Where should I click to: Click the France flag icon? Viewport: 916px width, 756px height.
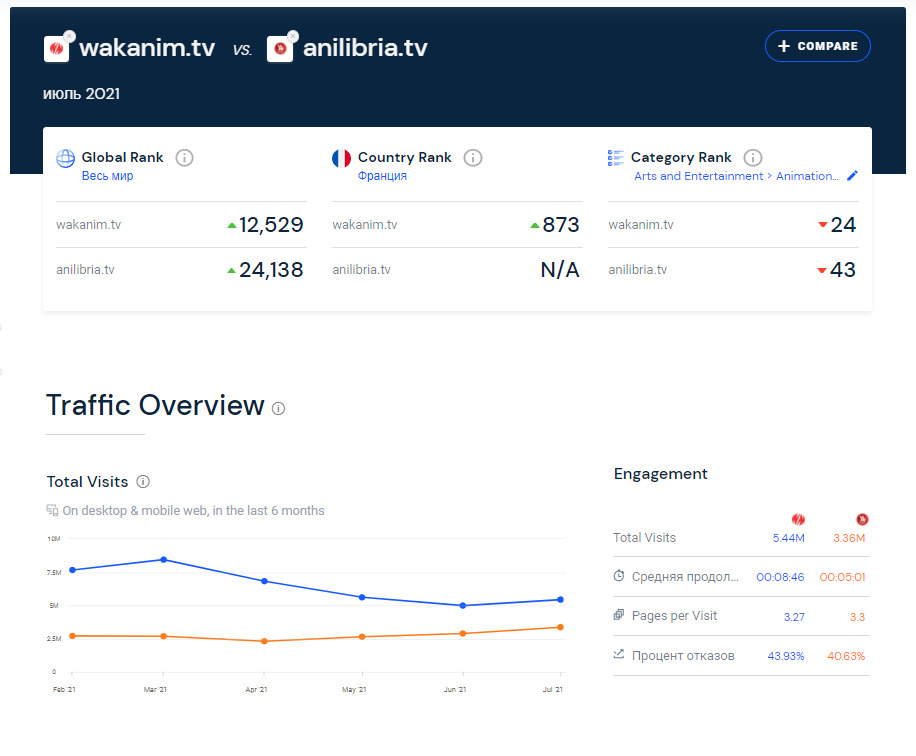[341, 158]
